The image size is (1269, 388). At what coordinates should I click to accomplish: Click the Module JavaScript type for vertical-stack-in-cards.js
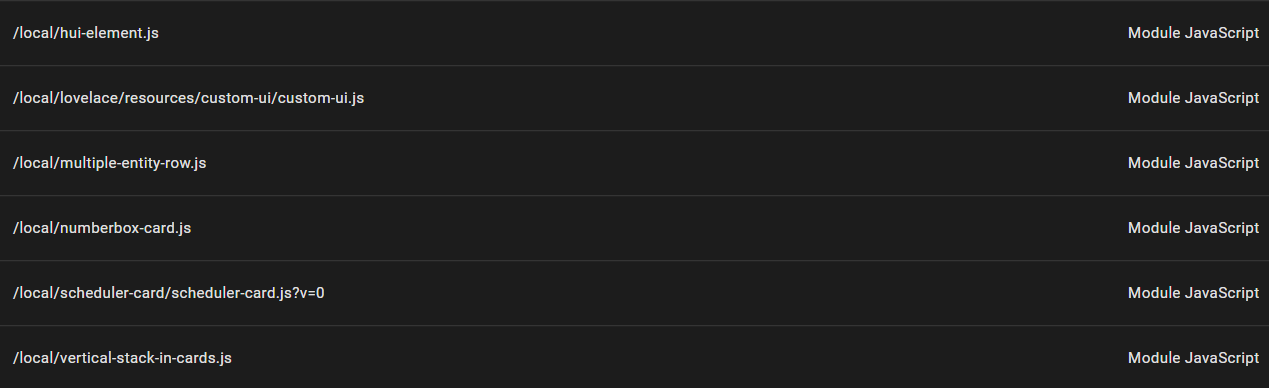tap(1193, 358)
